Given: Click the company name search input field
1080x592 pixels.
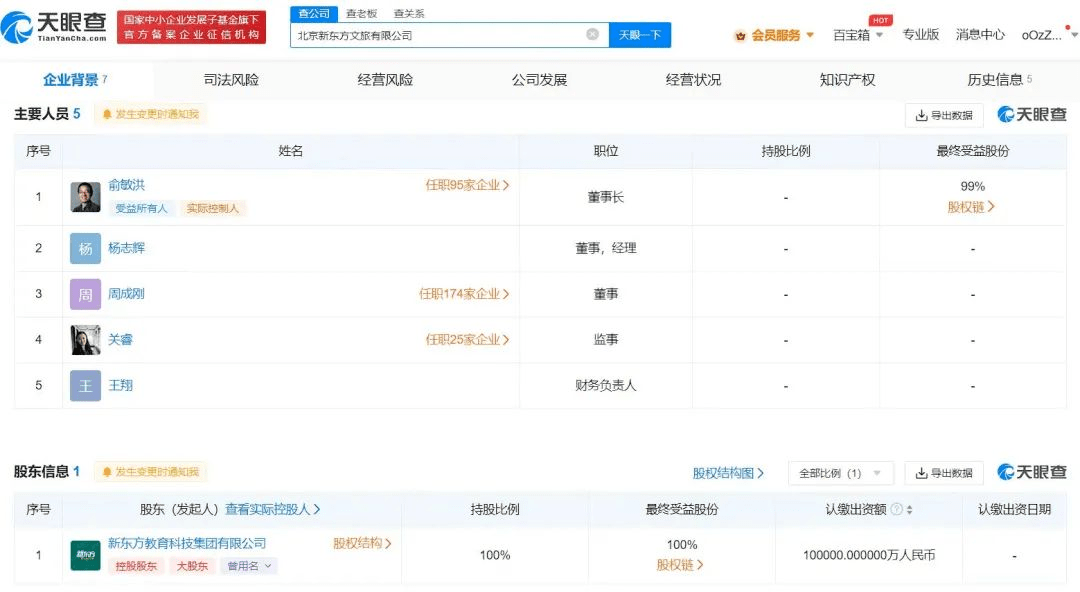Looking at the screenshot, I should 440,35.
